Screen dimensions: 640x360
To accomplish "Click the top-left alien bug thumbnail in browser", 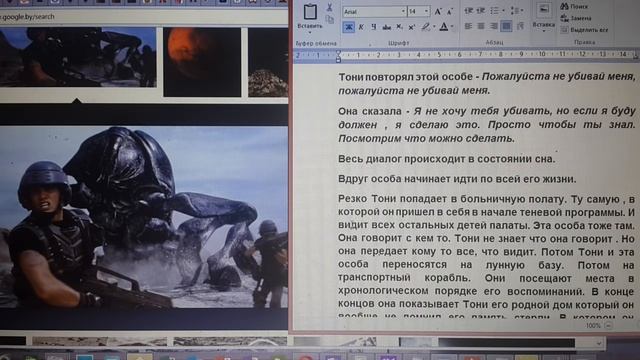I will point(78,57).
